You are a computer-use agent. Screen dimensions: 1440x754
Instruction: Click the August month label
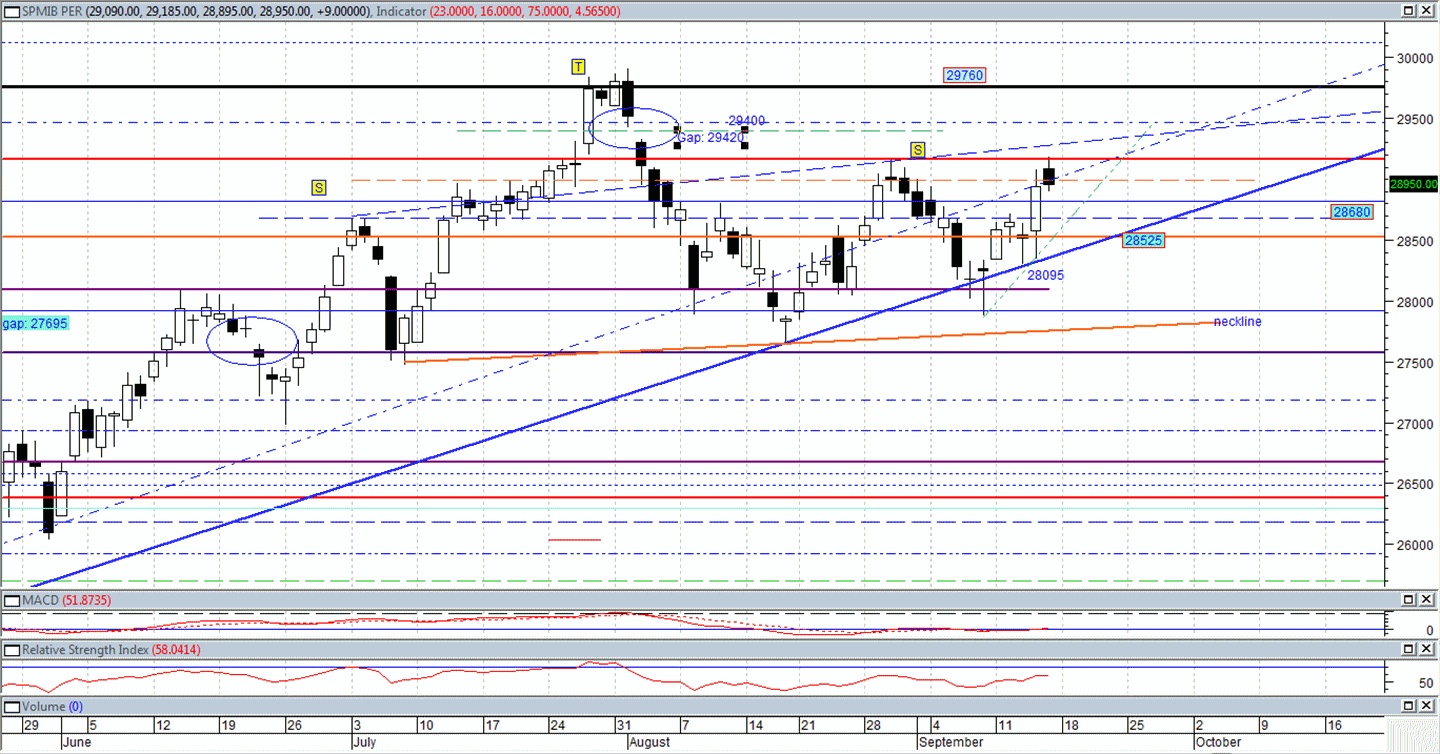pos(652,743)
